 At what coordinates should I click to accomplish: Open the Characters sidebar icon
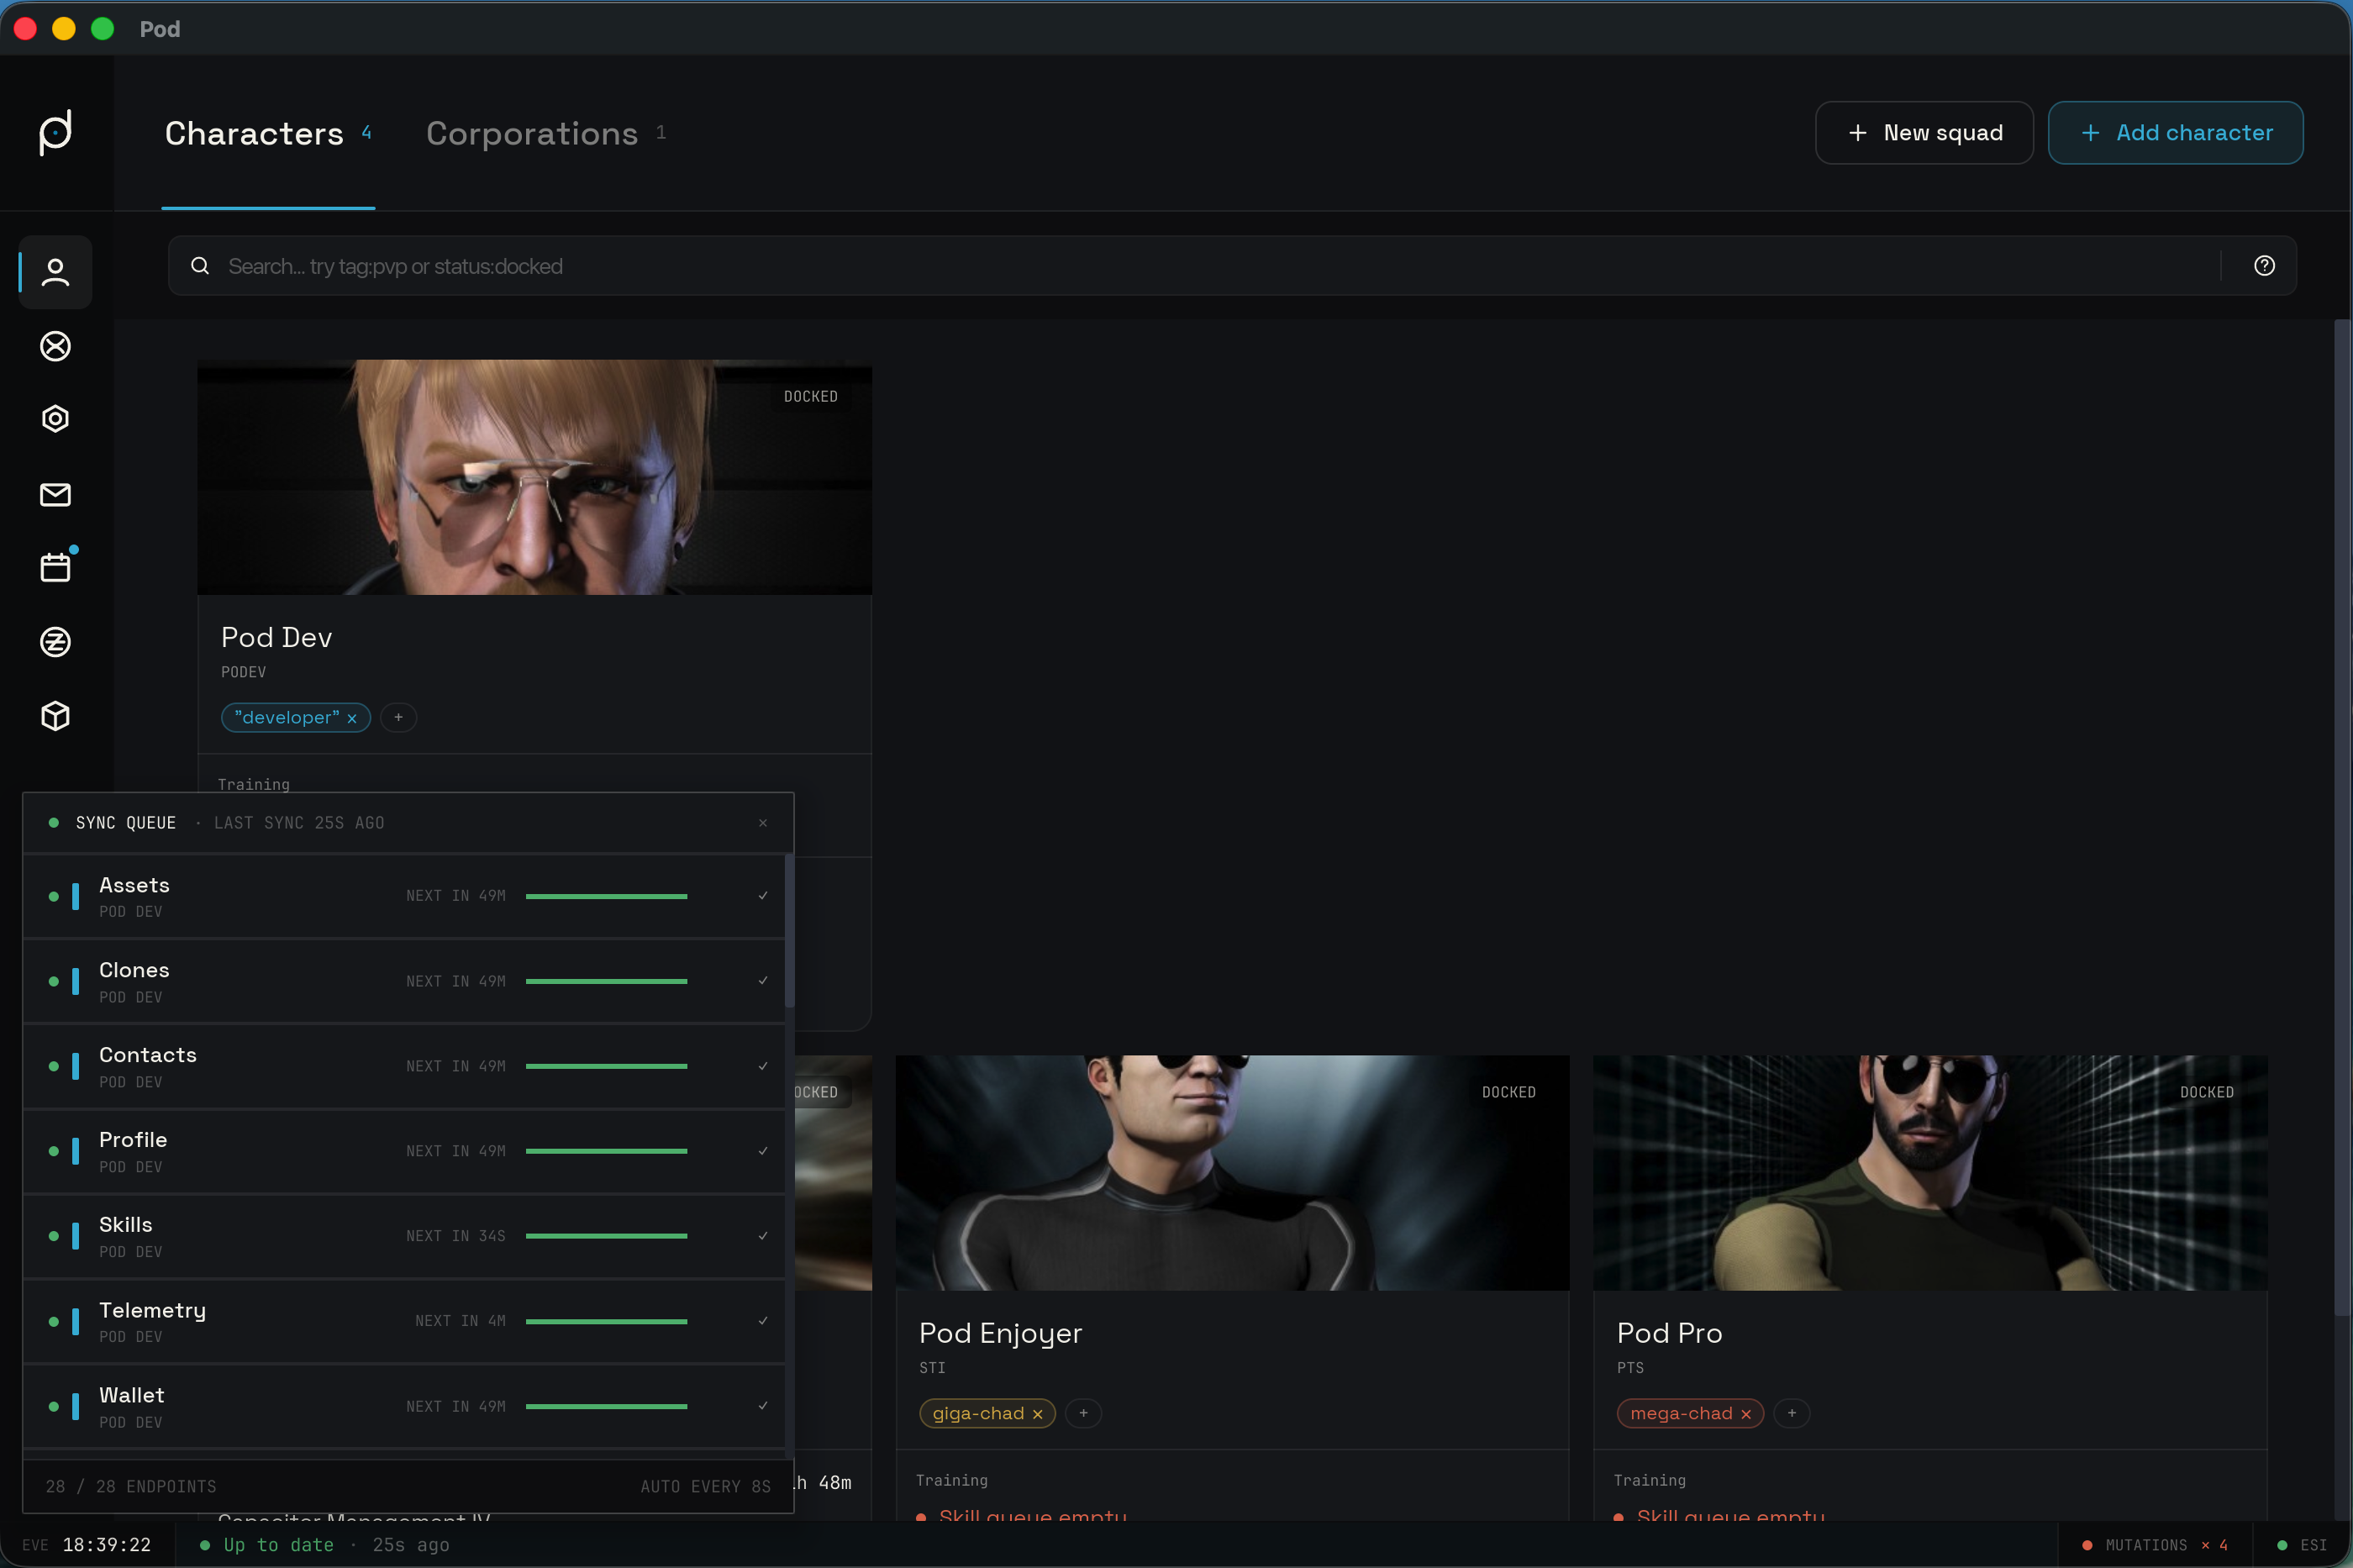tap(55, 272)
